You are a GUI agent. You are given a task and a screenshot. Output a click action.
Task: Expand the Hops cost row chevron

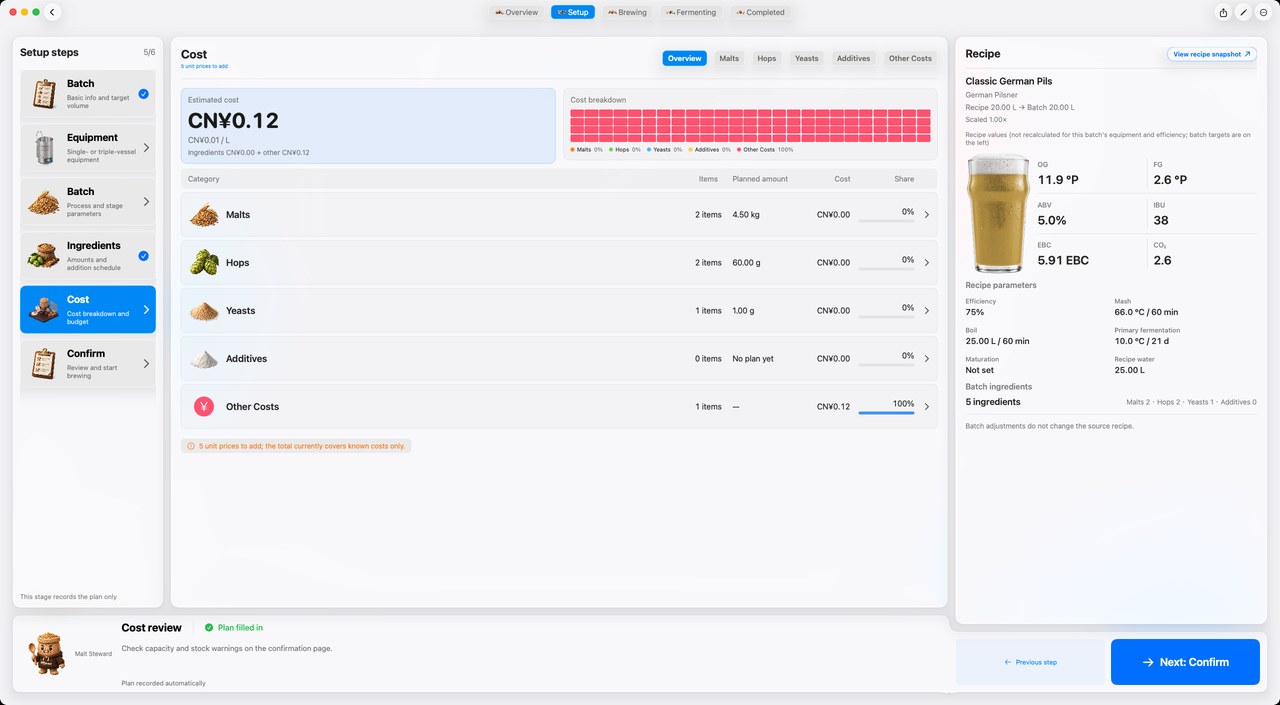pyautogui.click(x=926, y=263)
